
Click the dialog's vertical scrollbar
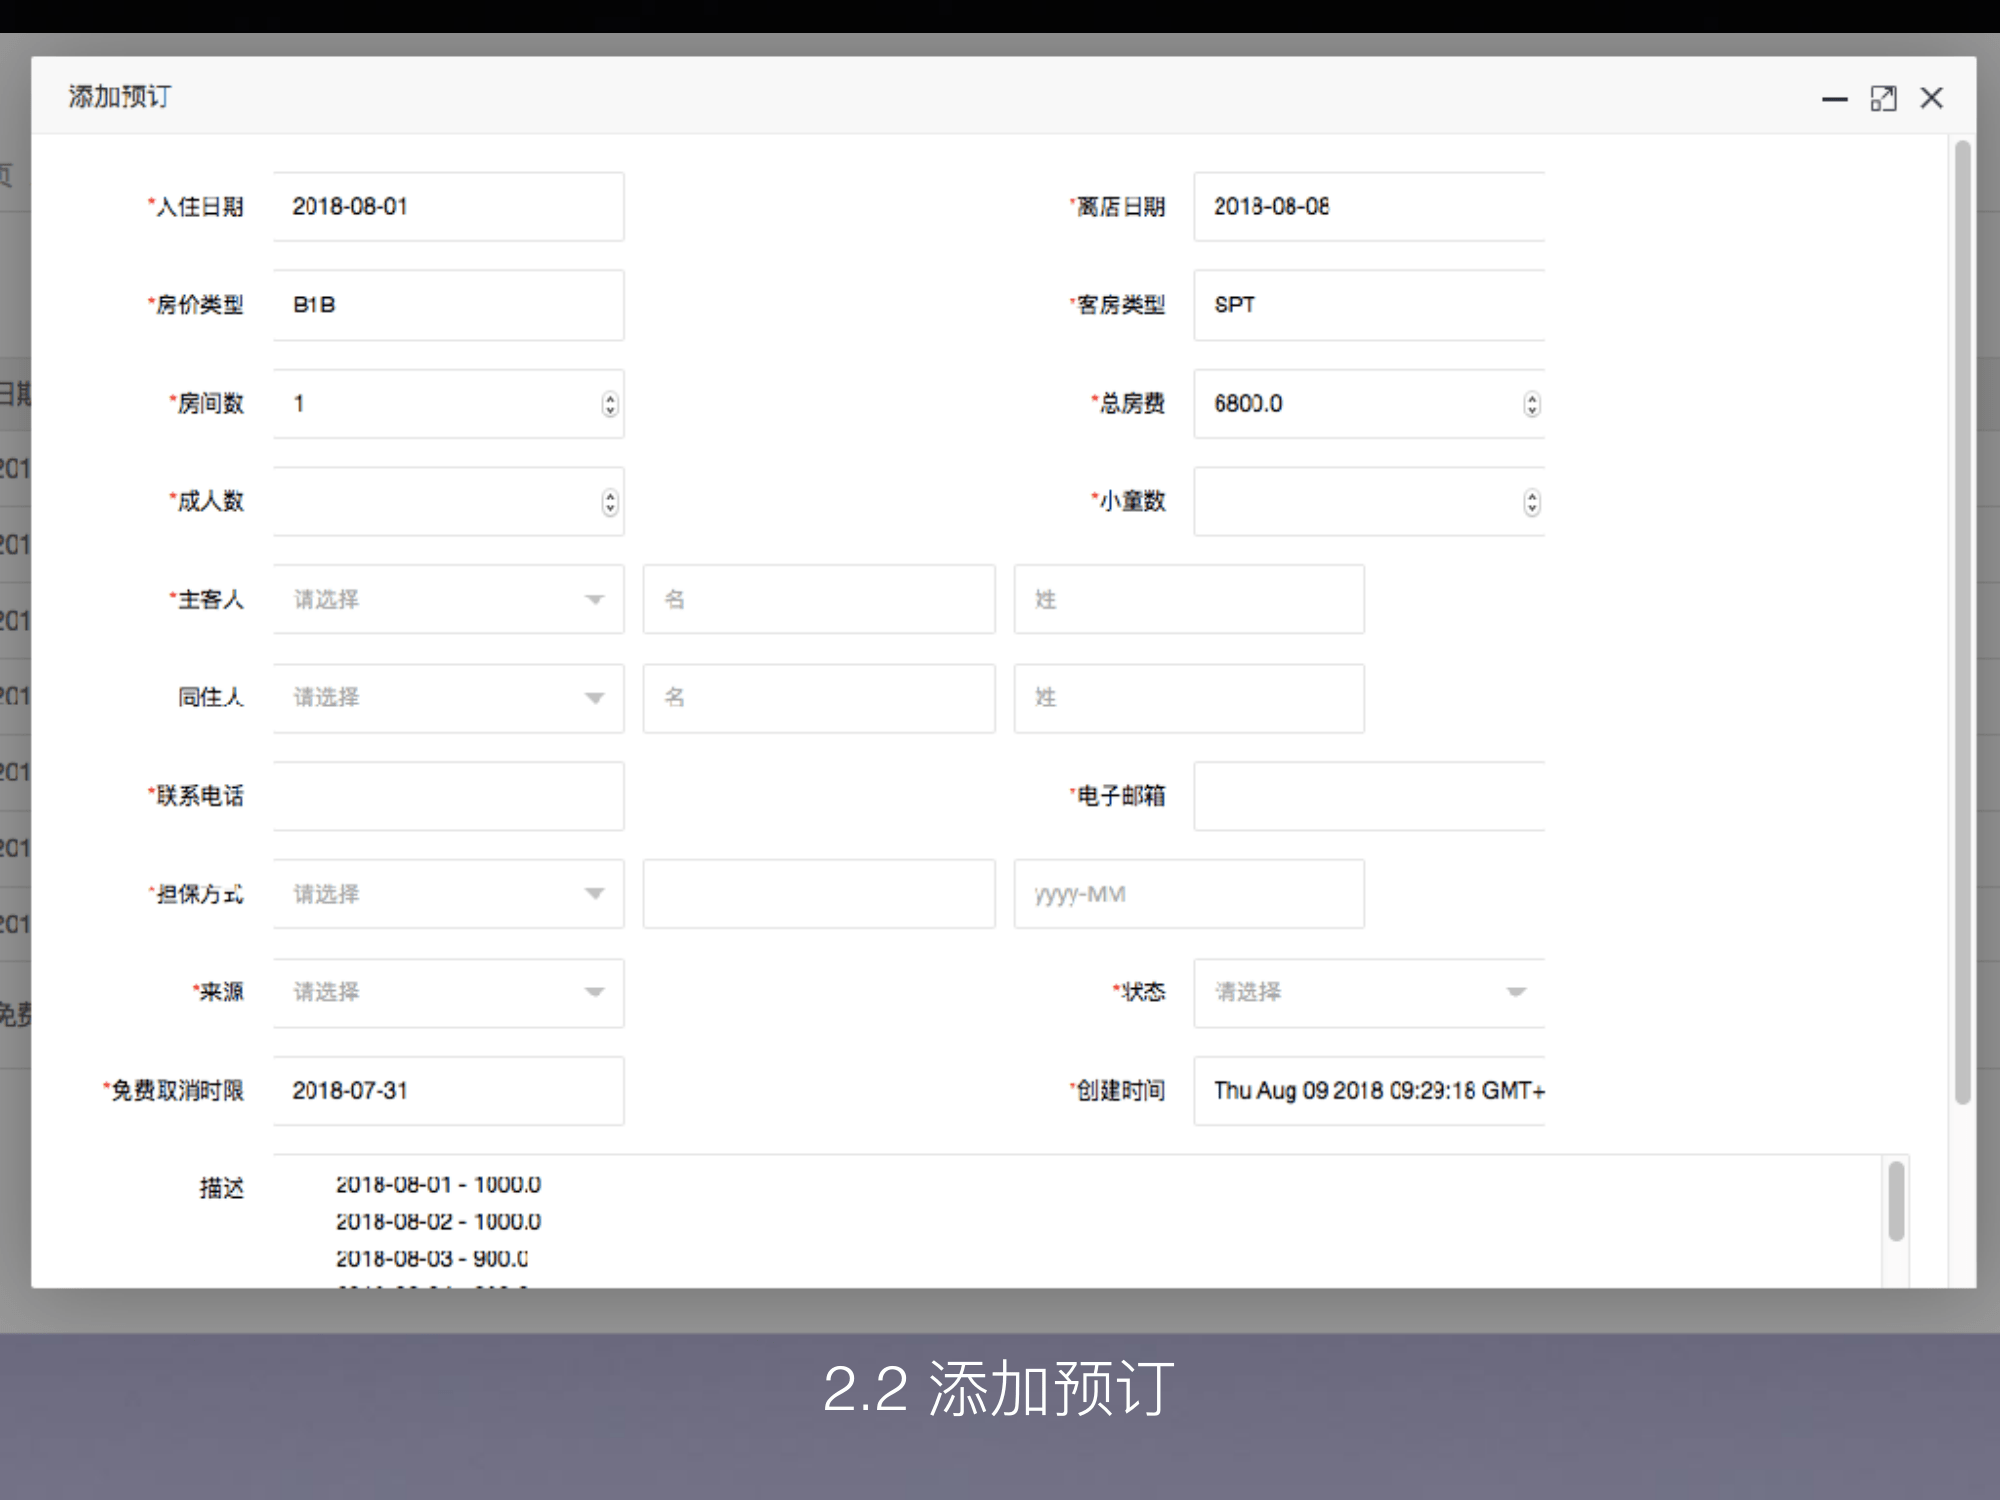[1962, 620]
